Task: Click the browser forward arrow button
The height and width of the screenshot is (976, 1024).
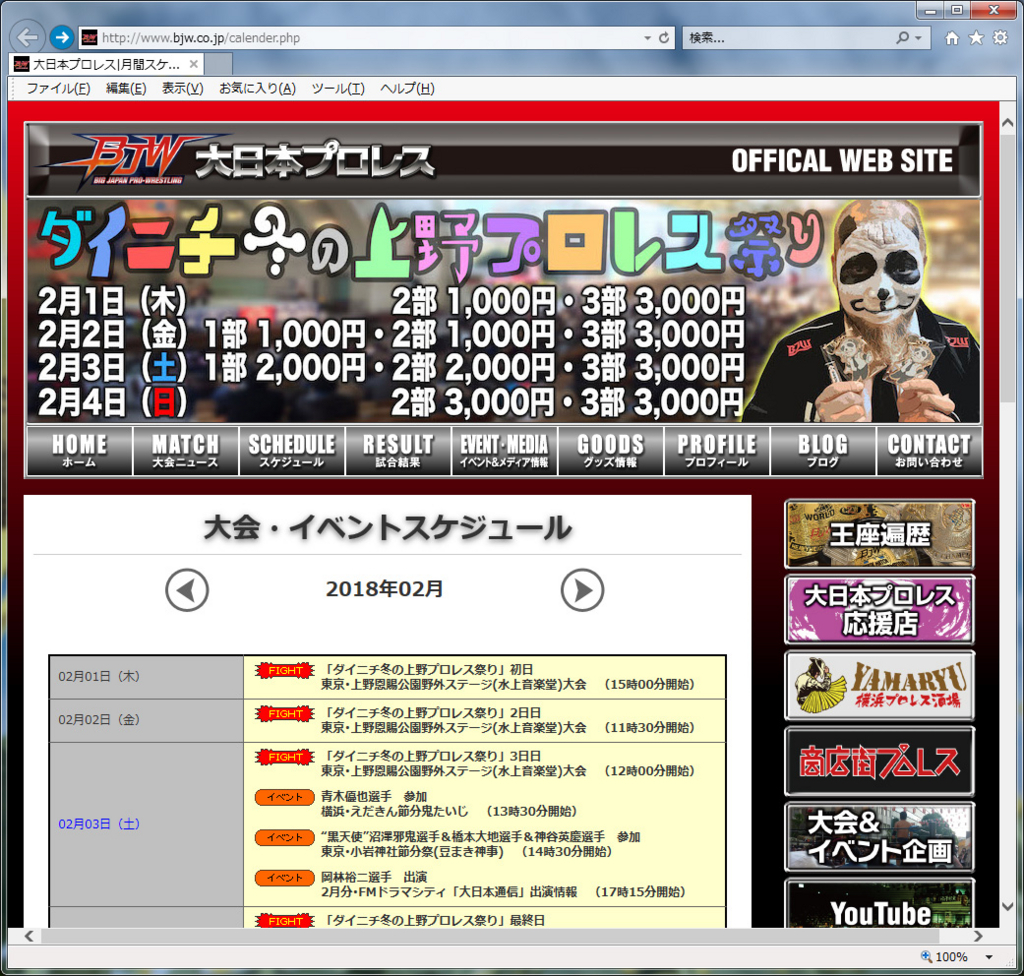Action: coord(62,37)
